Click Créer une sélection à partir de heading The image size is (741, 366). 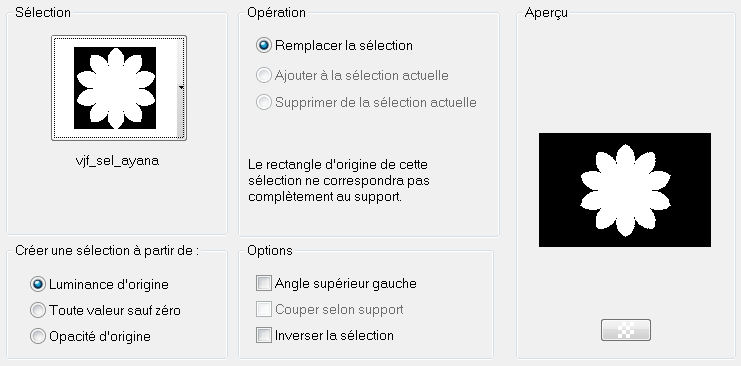tap(107, 250)
